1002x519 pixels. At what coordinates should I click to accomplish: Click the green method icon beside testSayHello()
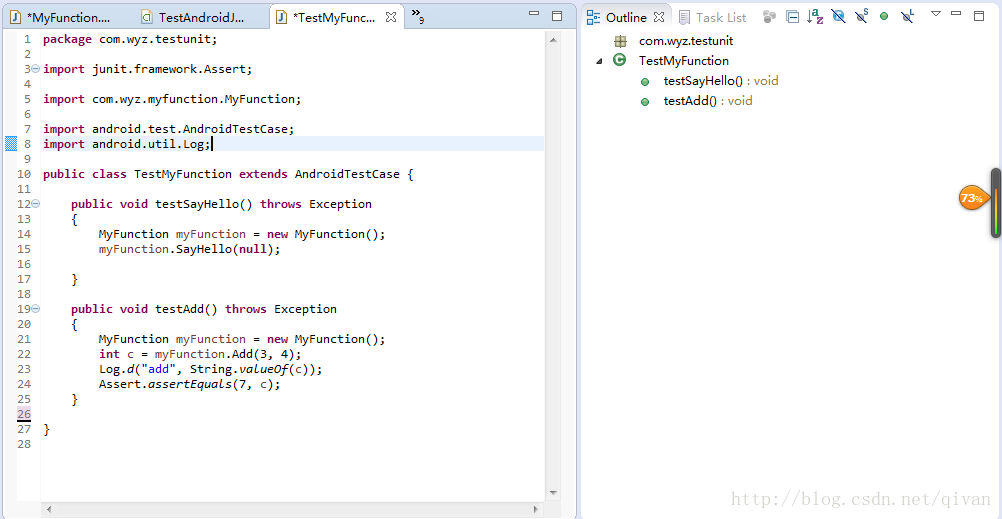pos(645,82)
